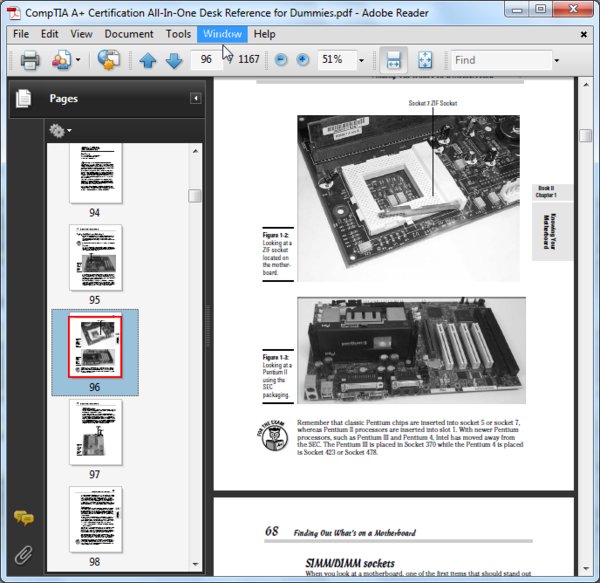Expand the Collaborate dropdown arrow
The image size is (600, 583).
pos(78,60)
